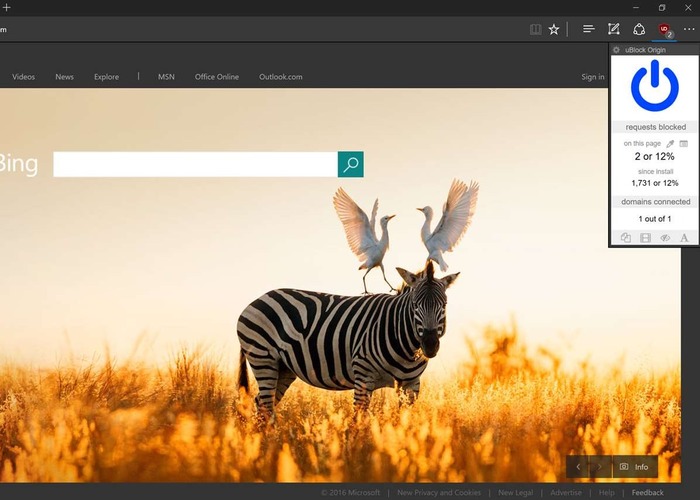Open Edge More actions ellipsis menu
Screen dimensions: 700x500
[689, 29]
